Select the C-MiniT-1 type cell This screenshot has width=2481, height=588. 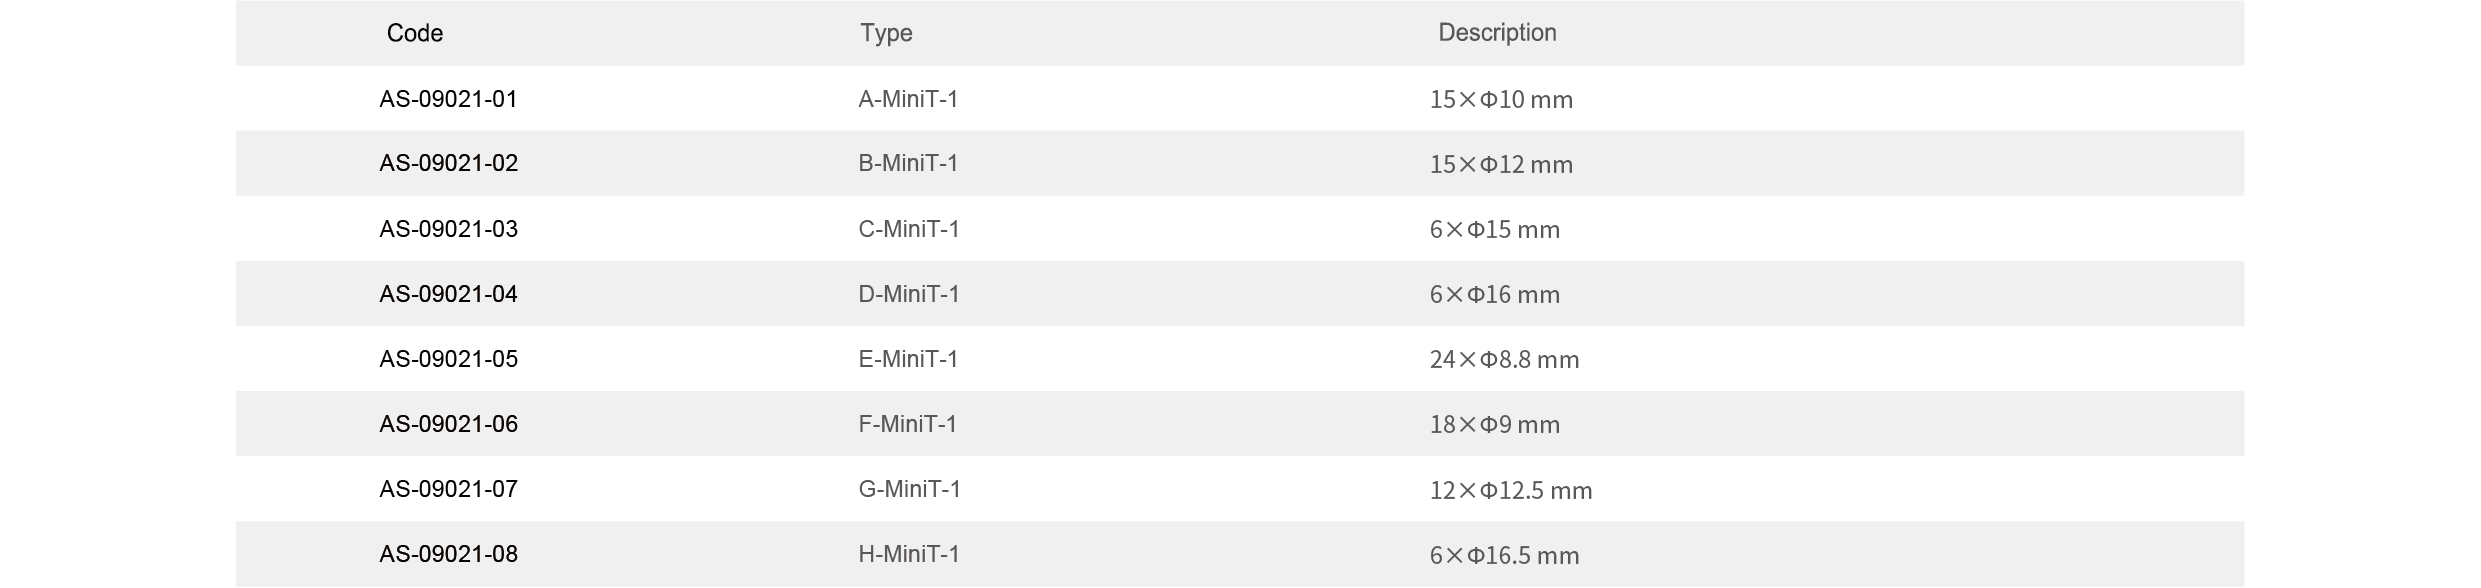(909, 229)
